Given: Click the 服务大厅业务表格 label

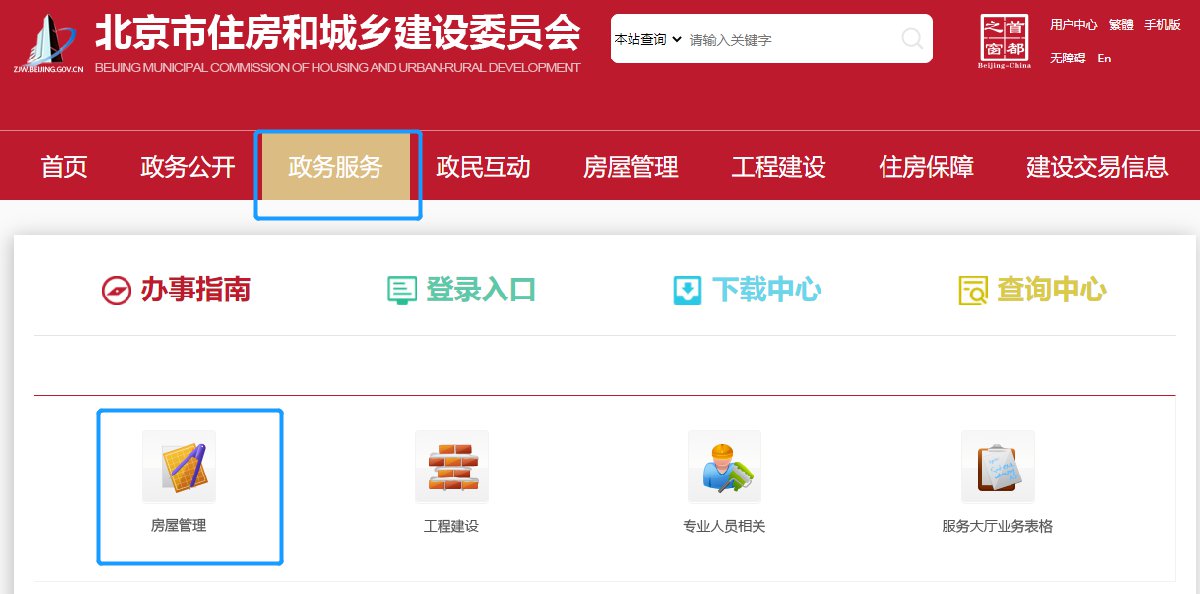Looking at the screenshot, I should click(x=998, y=526).
